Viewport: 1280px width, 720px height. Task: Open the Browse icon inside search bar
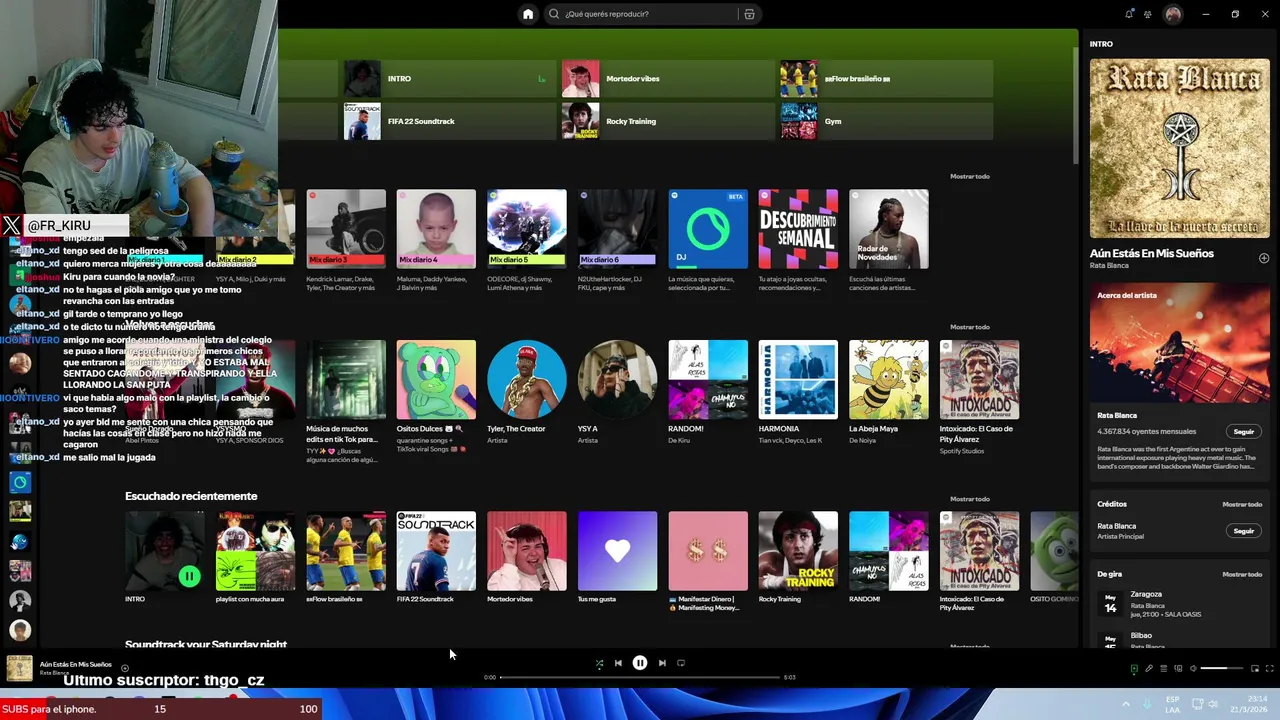coord(749,14)
